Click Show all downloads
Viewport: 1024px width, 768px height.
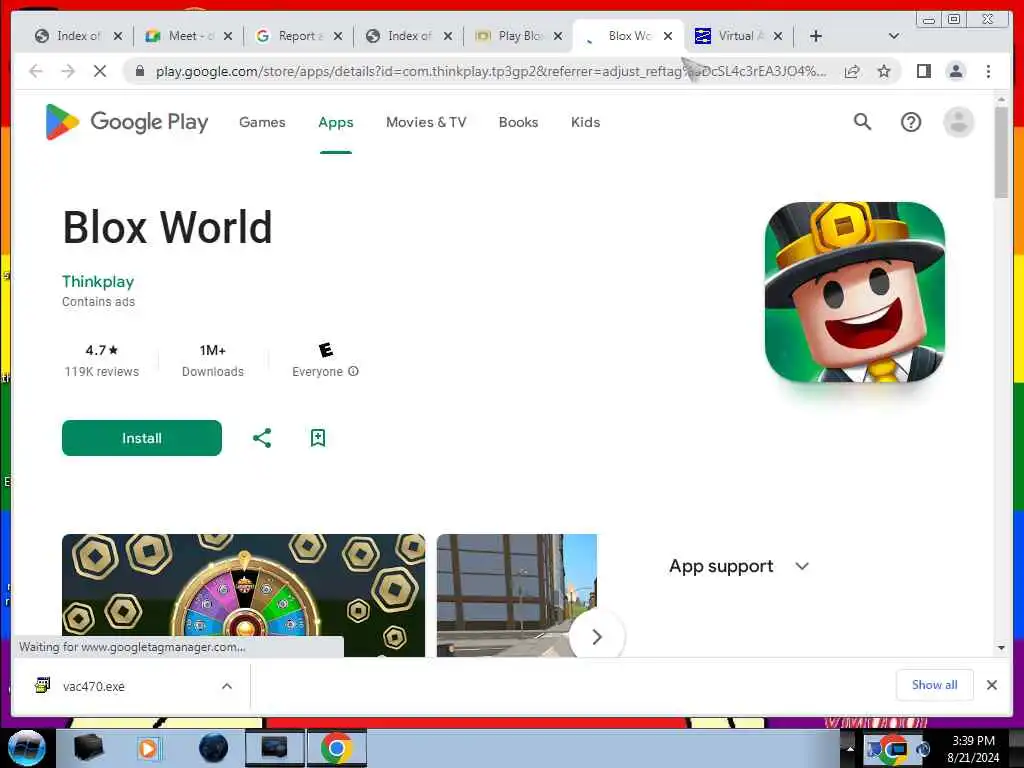935,685
